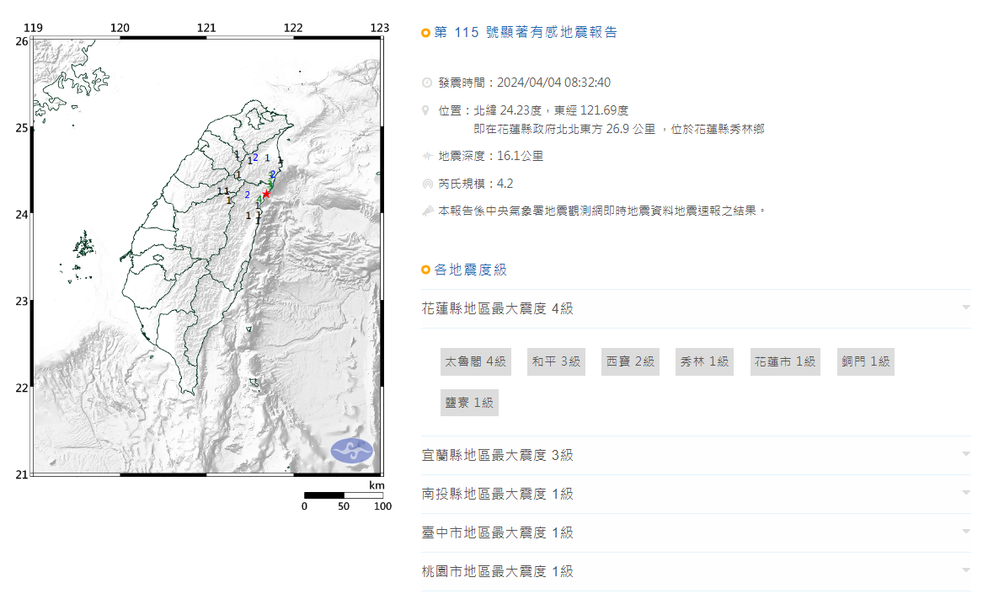Click the 第 115 號顯著有感地震報告 heading

[526, 33]
